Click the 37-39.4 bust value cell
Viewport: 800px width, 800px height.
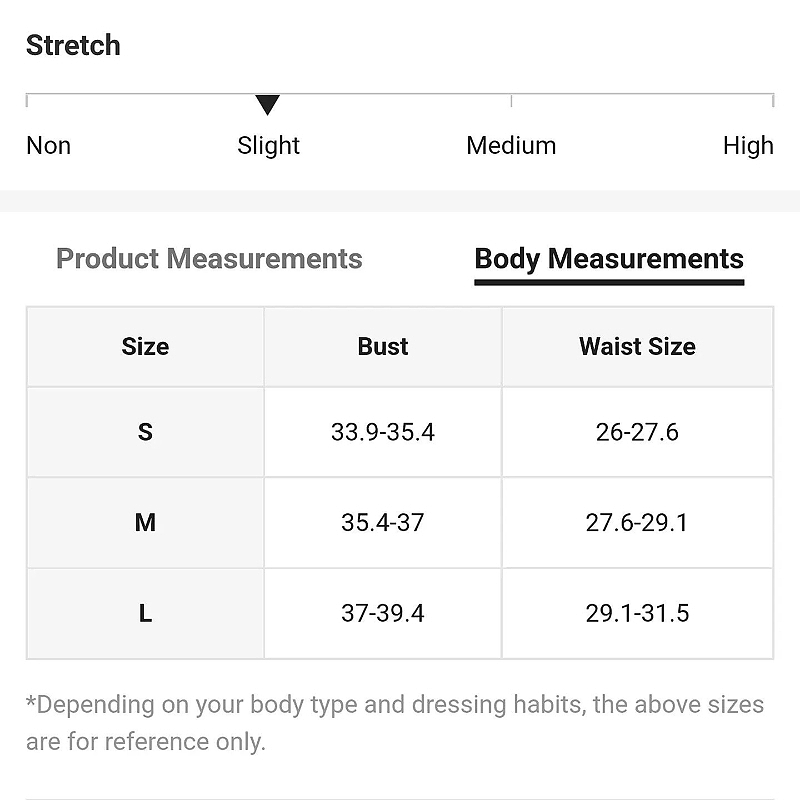click(383, 613)
